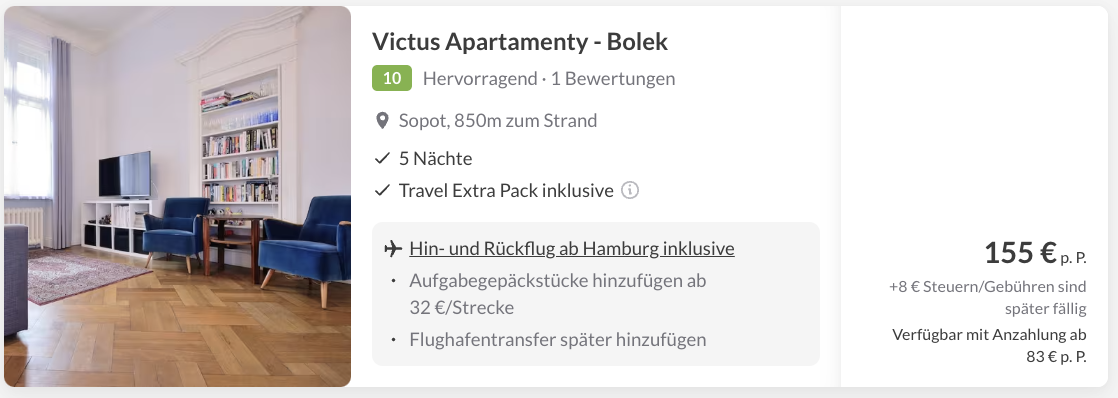
Task: Open the Victus Apartamenty - Bolek title
Action: [520, 41]
